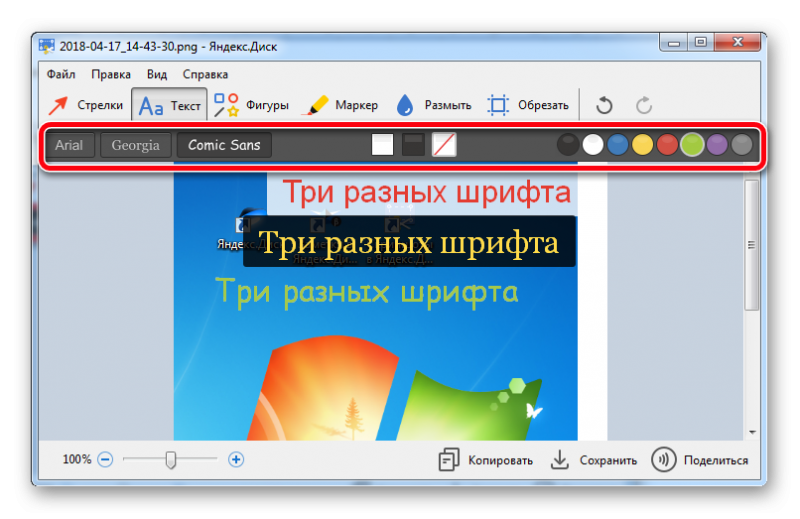Choose the Georgia font
Image resolution: width=800 pixels, height=519 pixels.
click(x=136, y=145)
